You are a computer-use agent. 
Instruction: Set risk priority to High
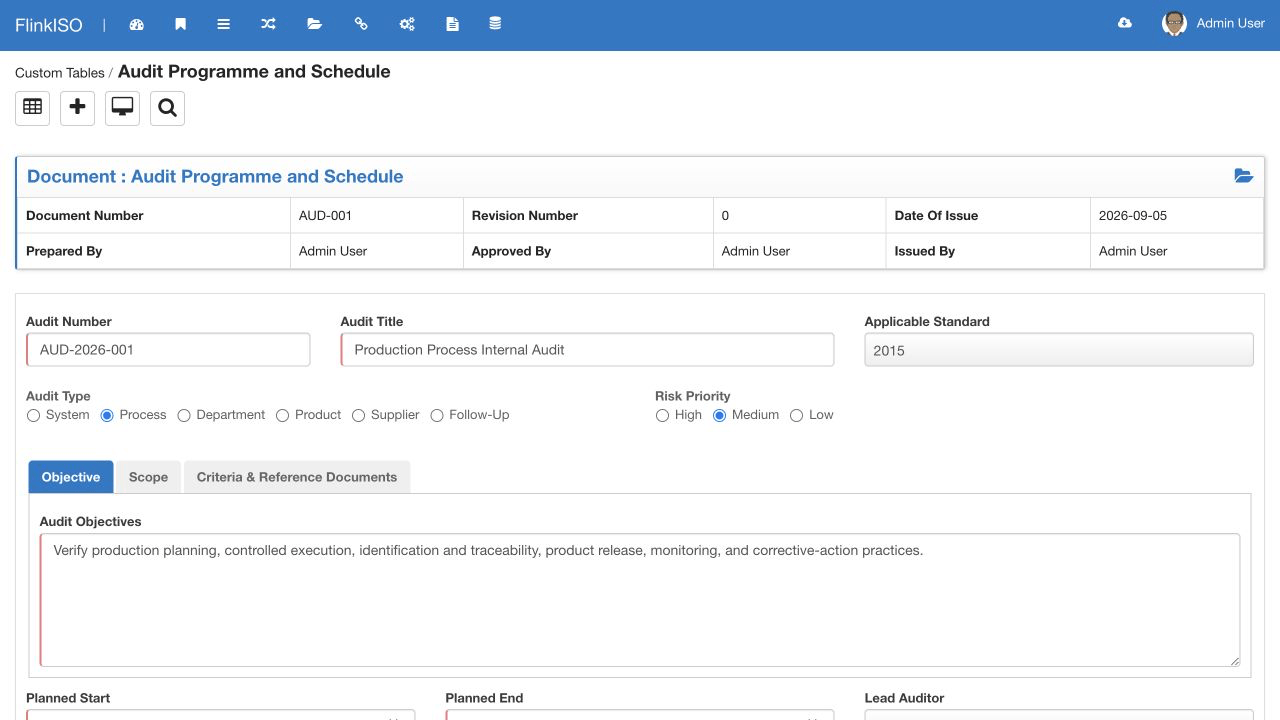tap(662, 415)
